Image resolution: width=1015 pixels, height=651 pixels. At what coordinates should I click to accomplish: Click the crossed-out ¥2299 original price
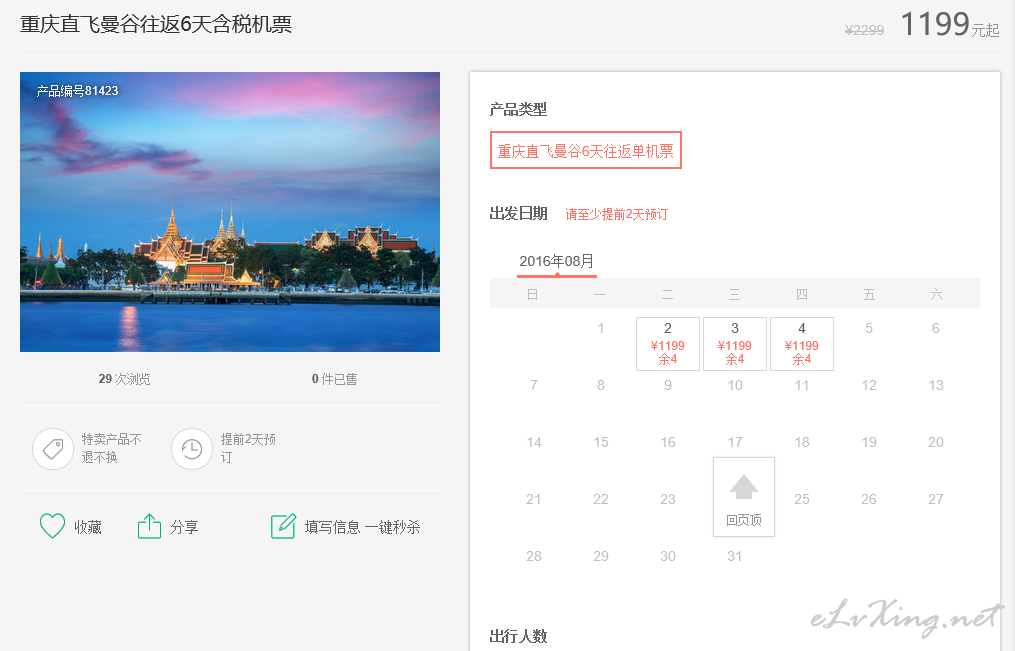[864, 30]
